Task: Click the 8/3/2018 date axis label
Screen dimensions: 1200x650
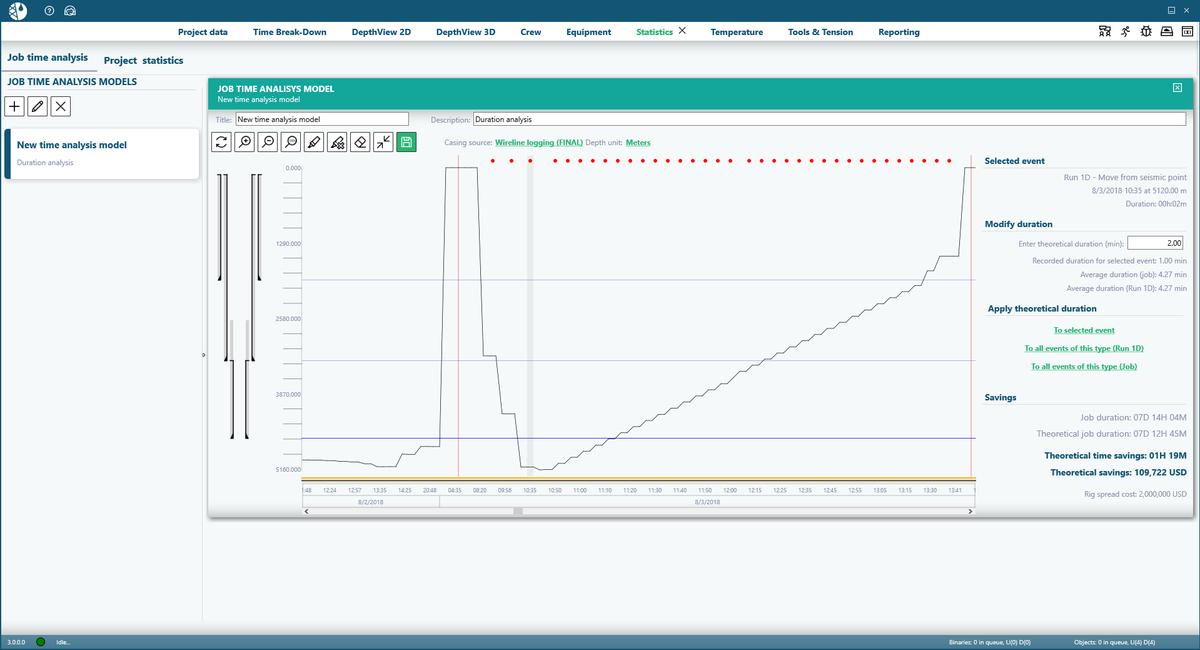Action: (x=707, y=502)
